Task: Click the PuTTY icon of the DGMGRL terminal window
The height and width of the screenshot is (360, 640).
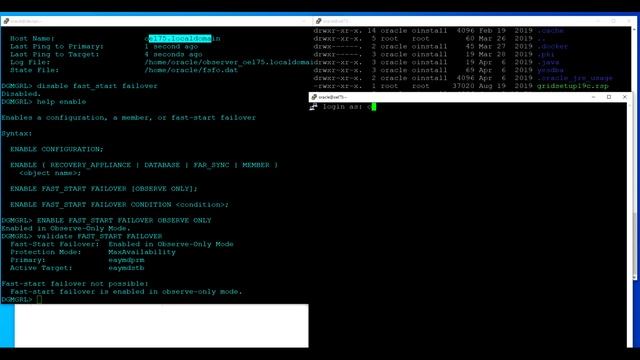Action: coord(6,21)
